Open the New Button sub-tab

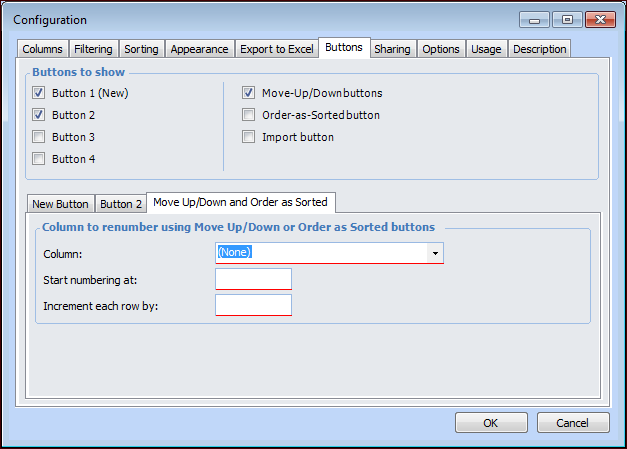[60, 204]
